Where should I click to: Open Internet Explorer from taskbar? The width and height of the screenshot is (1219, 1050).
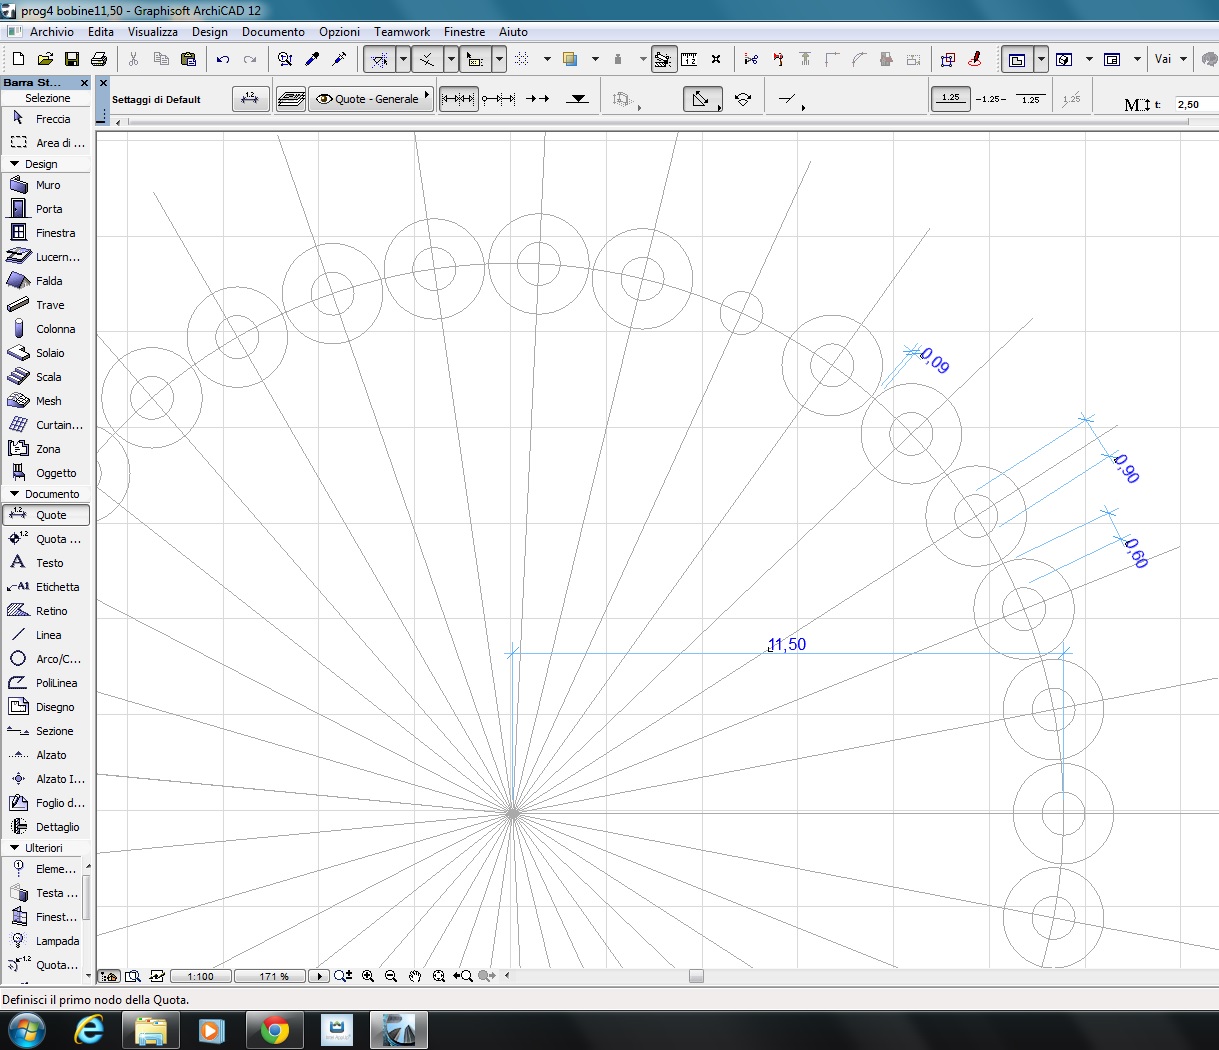click(91, 1030)
